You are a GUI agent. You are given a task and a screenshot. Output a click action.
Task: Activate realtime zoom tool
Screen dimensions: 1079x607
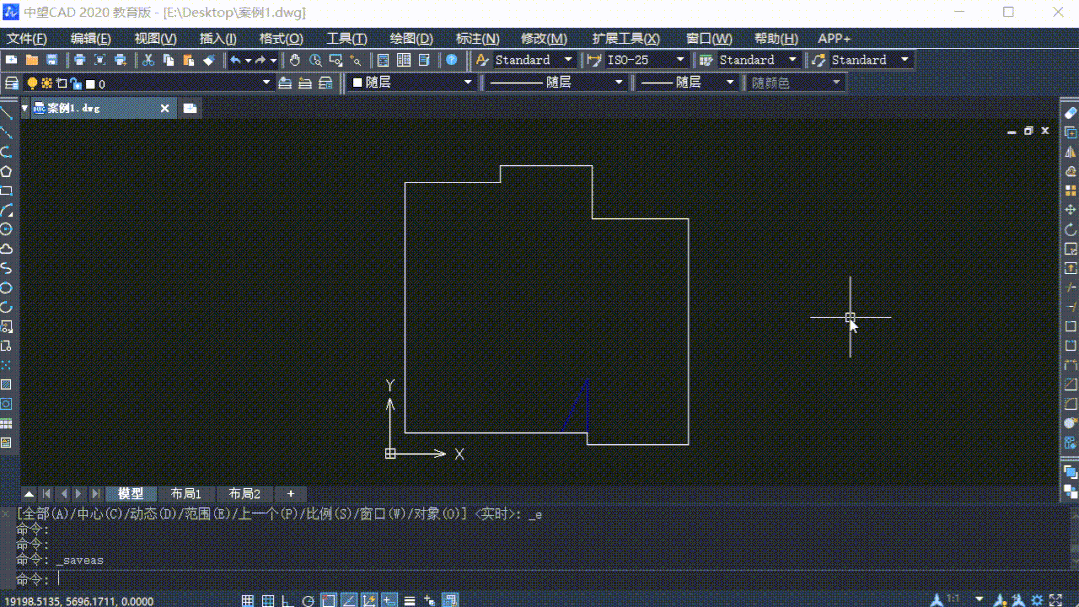(x=315, y=61)
